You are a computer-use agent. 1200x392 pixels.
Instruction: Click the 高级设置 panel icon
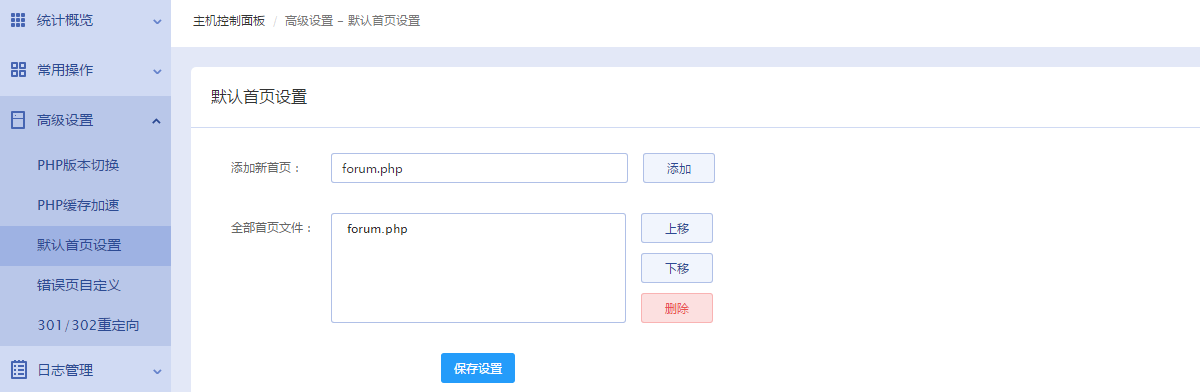pyautogui.click(x=18, y=120)
